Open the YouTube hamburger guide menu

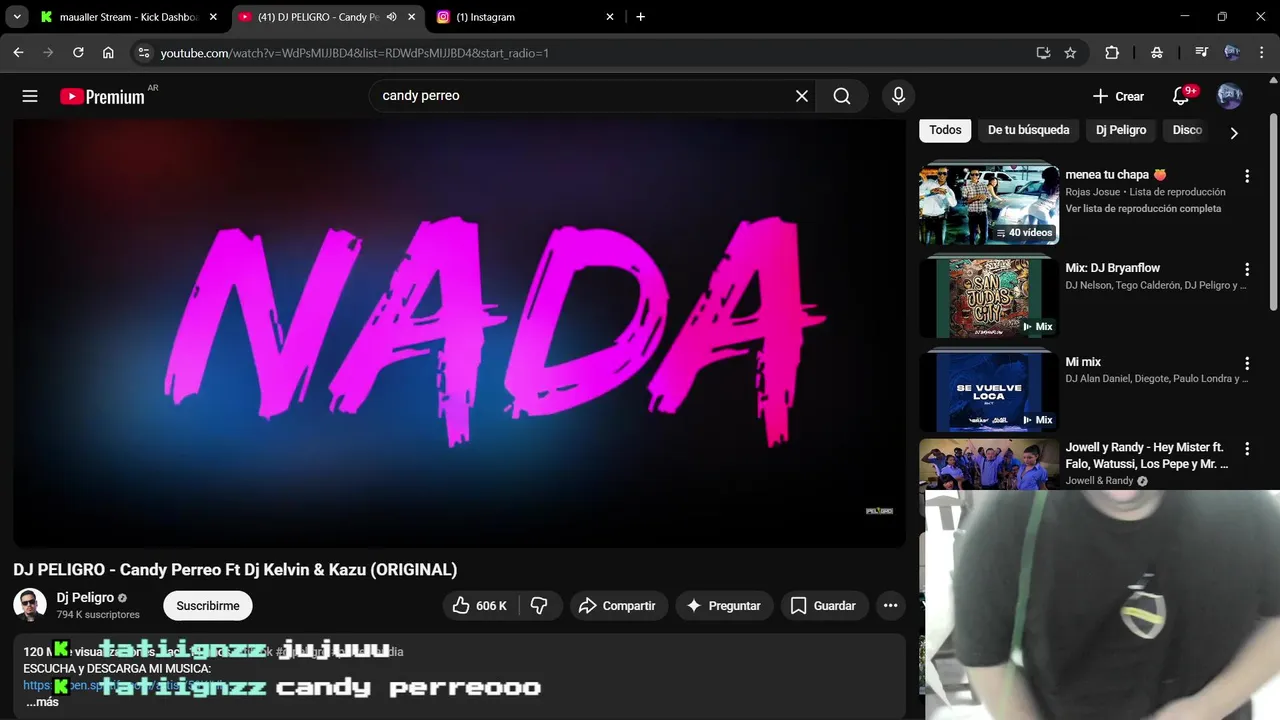(x=30, y=96)
